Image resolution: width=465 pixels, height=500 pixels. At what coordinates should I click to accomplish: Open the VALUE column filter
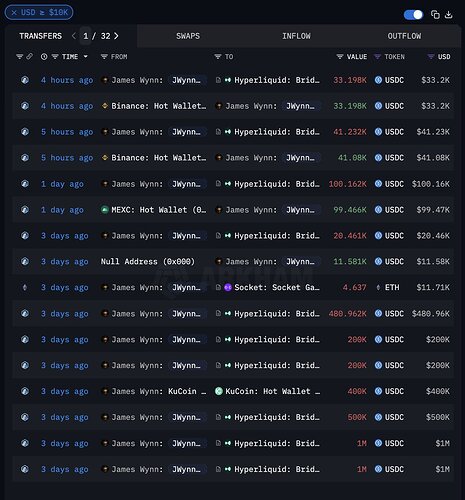click(x=340, y=57)
